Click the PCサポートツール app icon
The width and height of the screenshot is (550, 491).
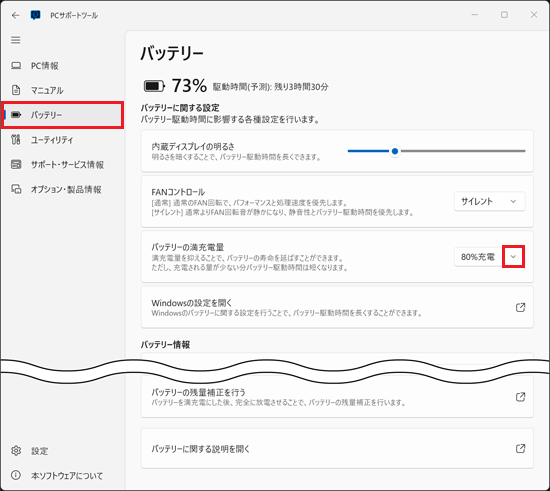(x=35, y=15)
